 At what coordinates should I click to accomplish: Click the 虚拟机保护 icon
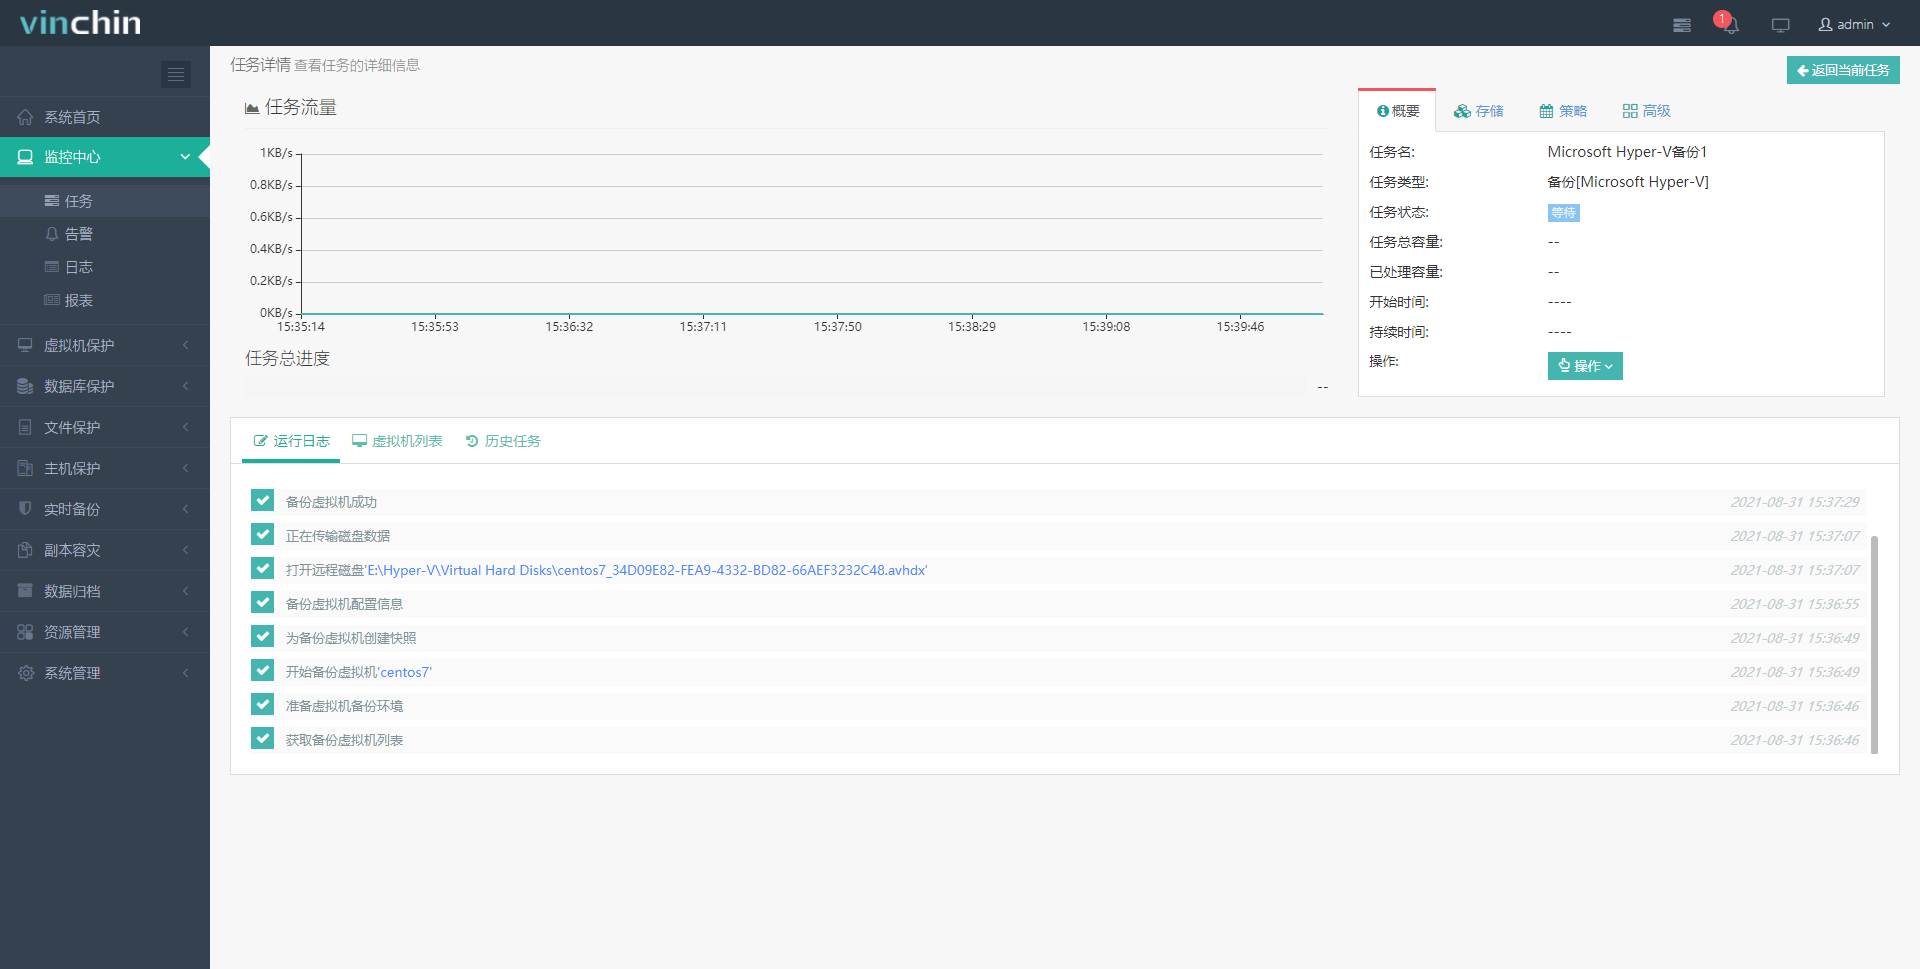tap(25, 345)
